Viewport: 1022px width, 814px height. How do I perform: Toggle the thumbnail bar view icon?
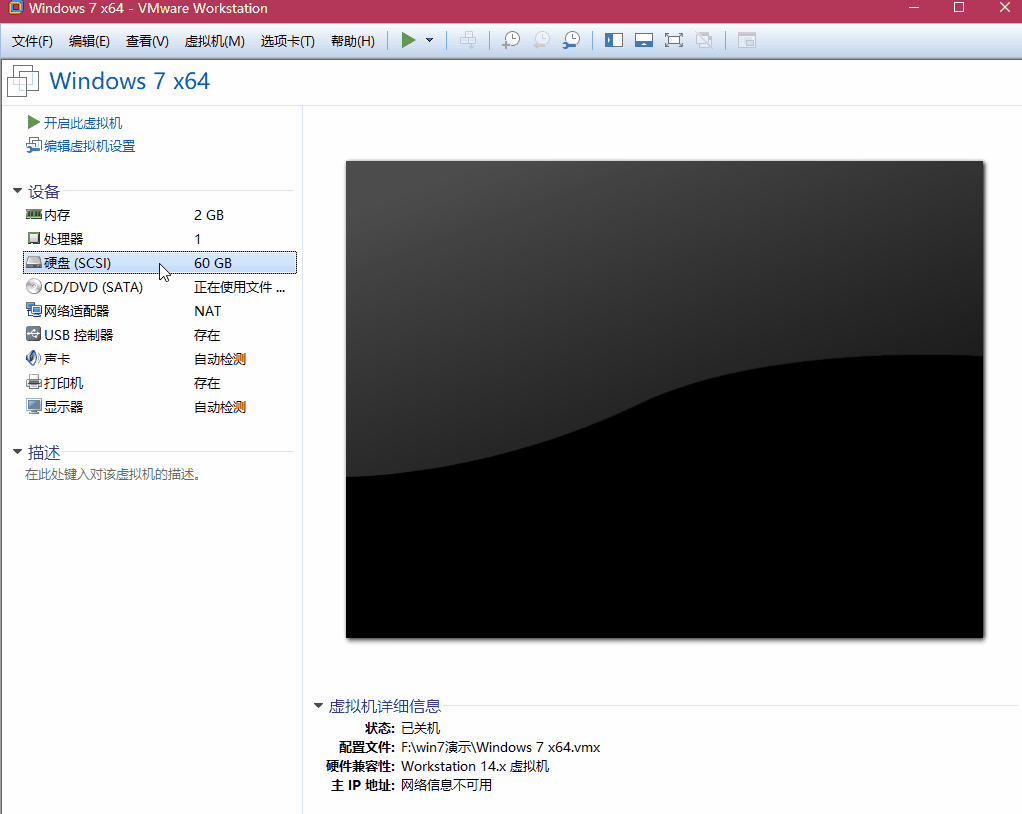644,40
